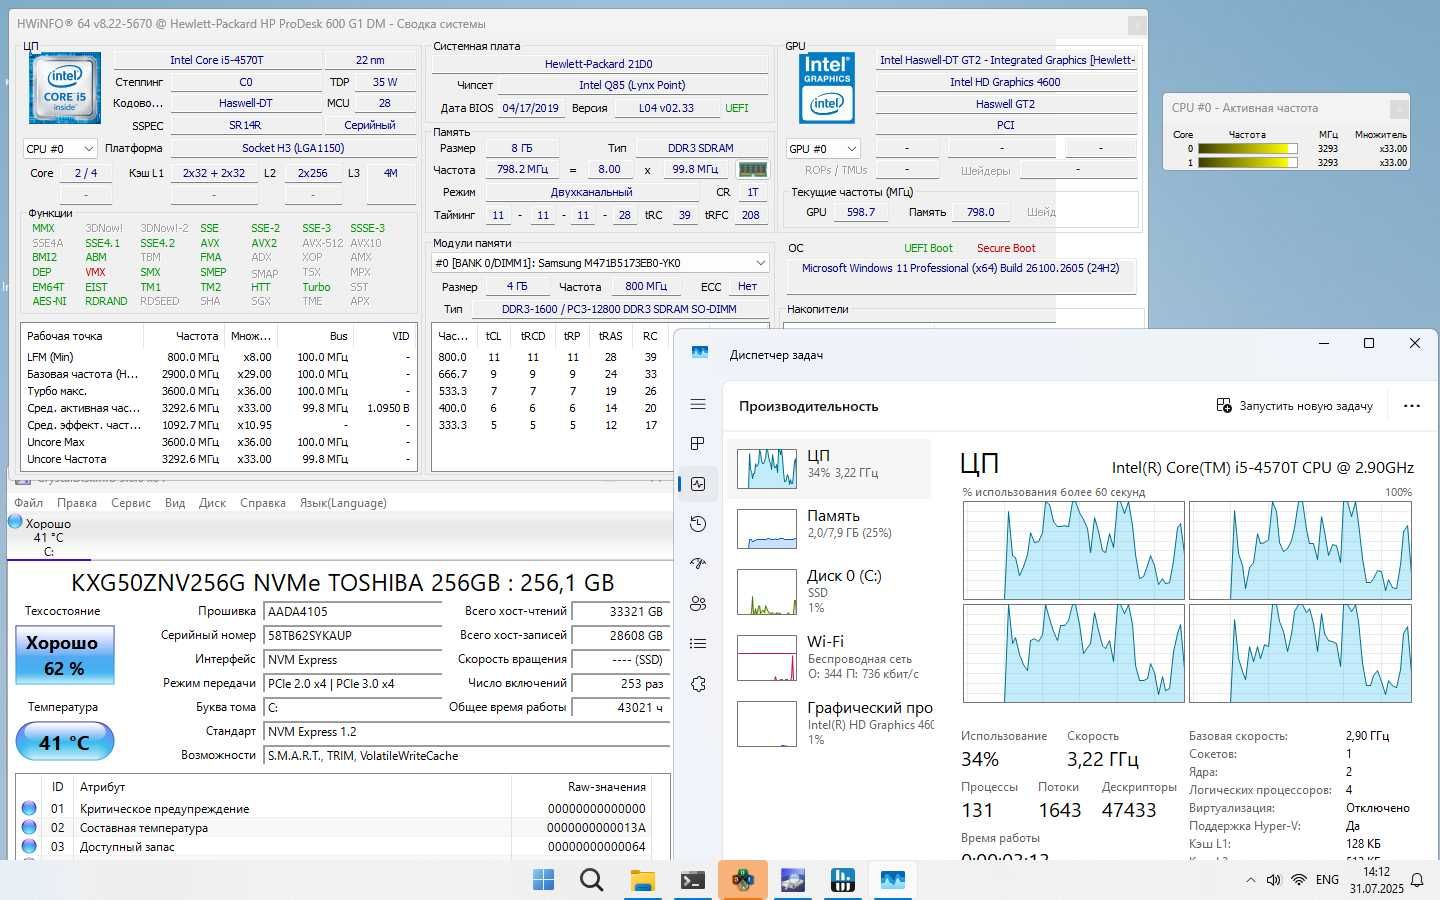Click Uncore Max row in HWiNFO
The width and height of the screenshot is (1440, 900).
coord(218,442)
